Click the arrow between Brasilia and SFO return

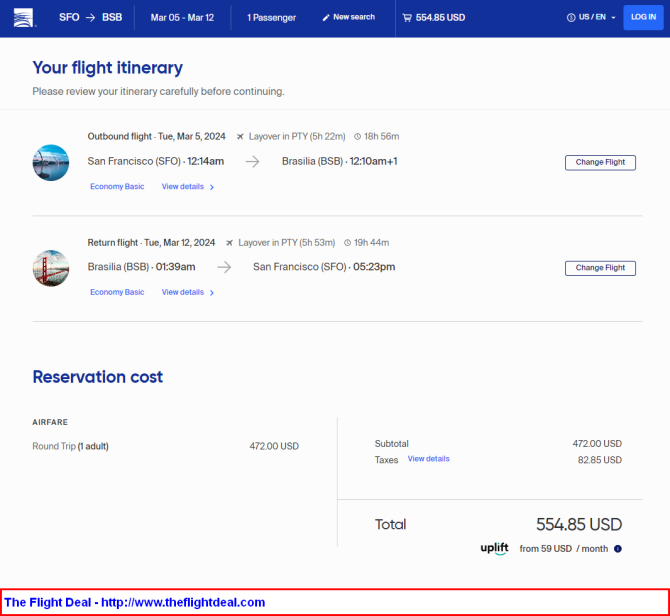click(224, 267)
